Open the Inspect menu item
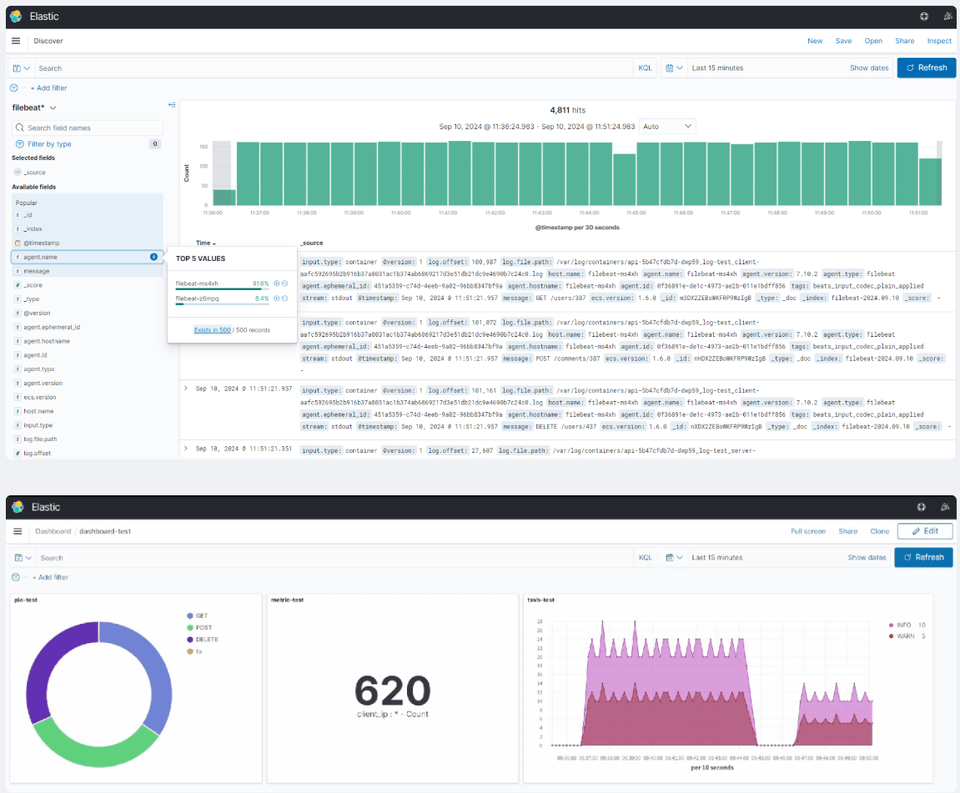The image size is (960, 793). coord(939,41)
